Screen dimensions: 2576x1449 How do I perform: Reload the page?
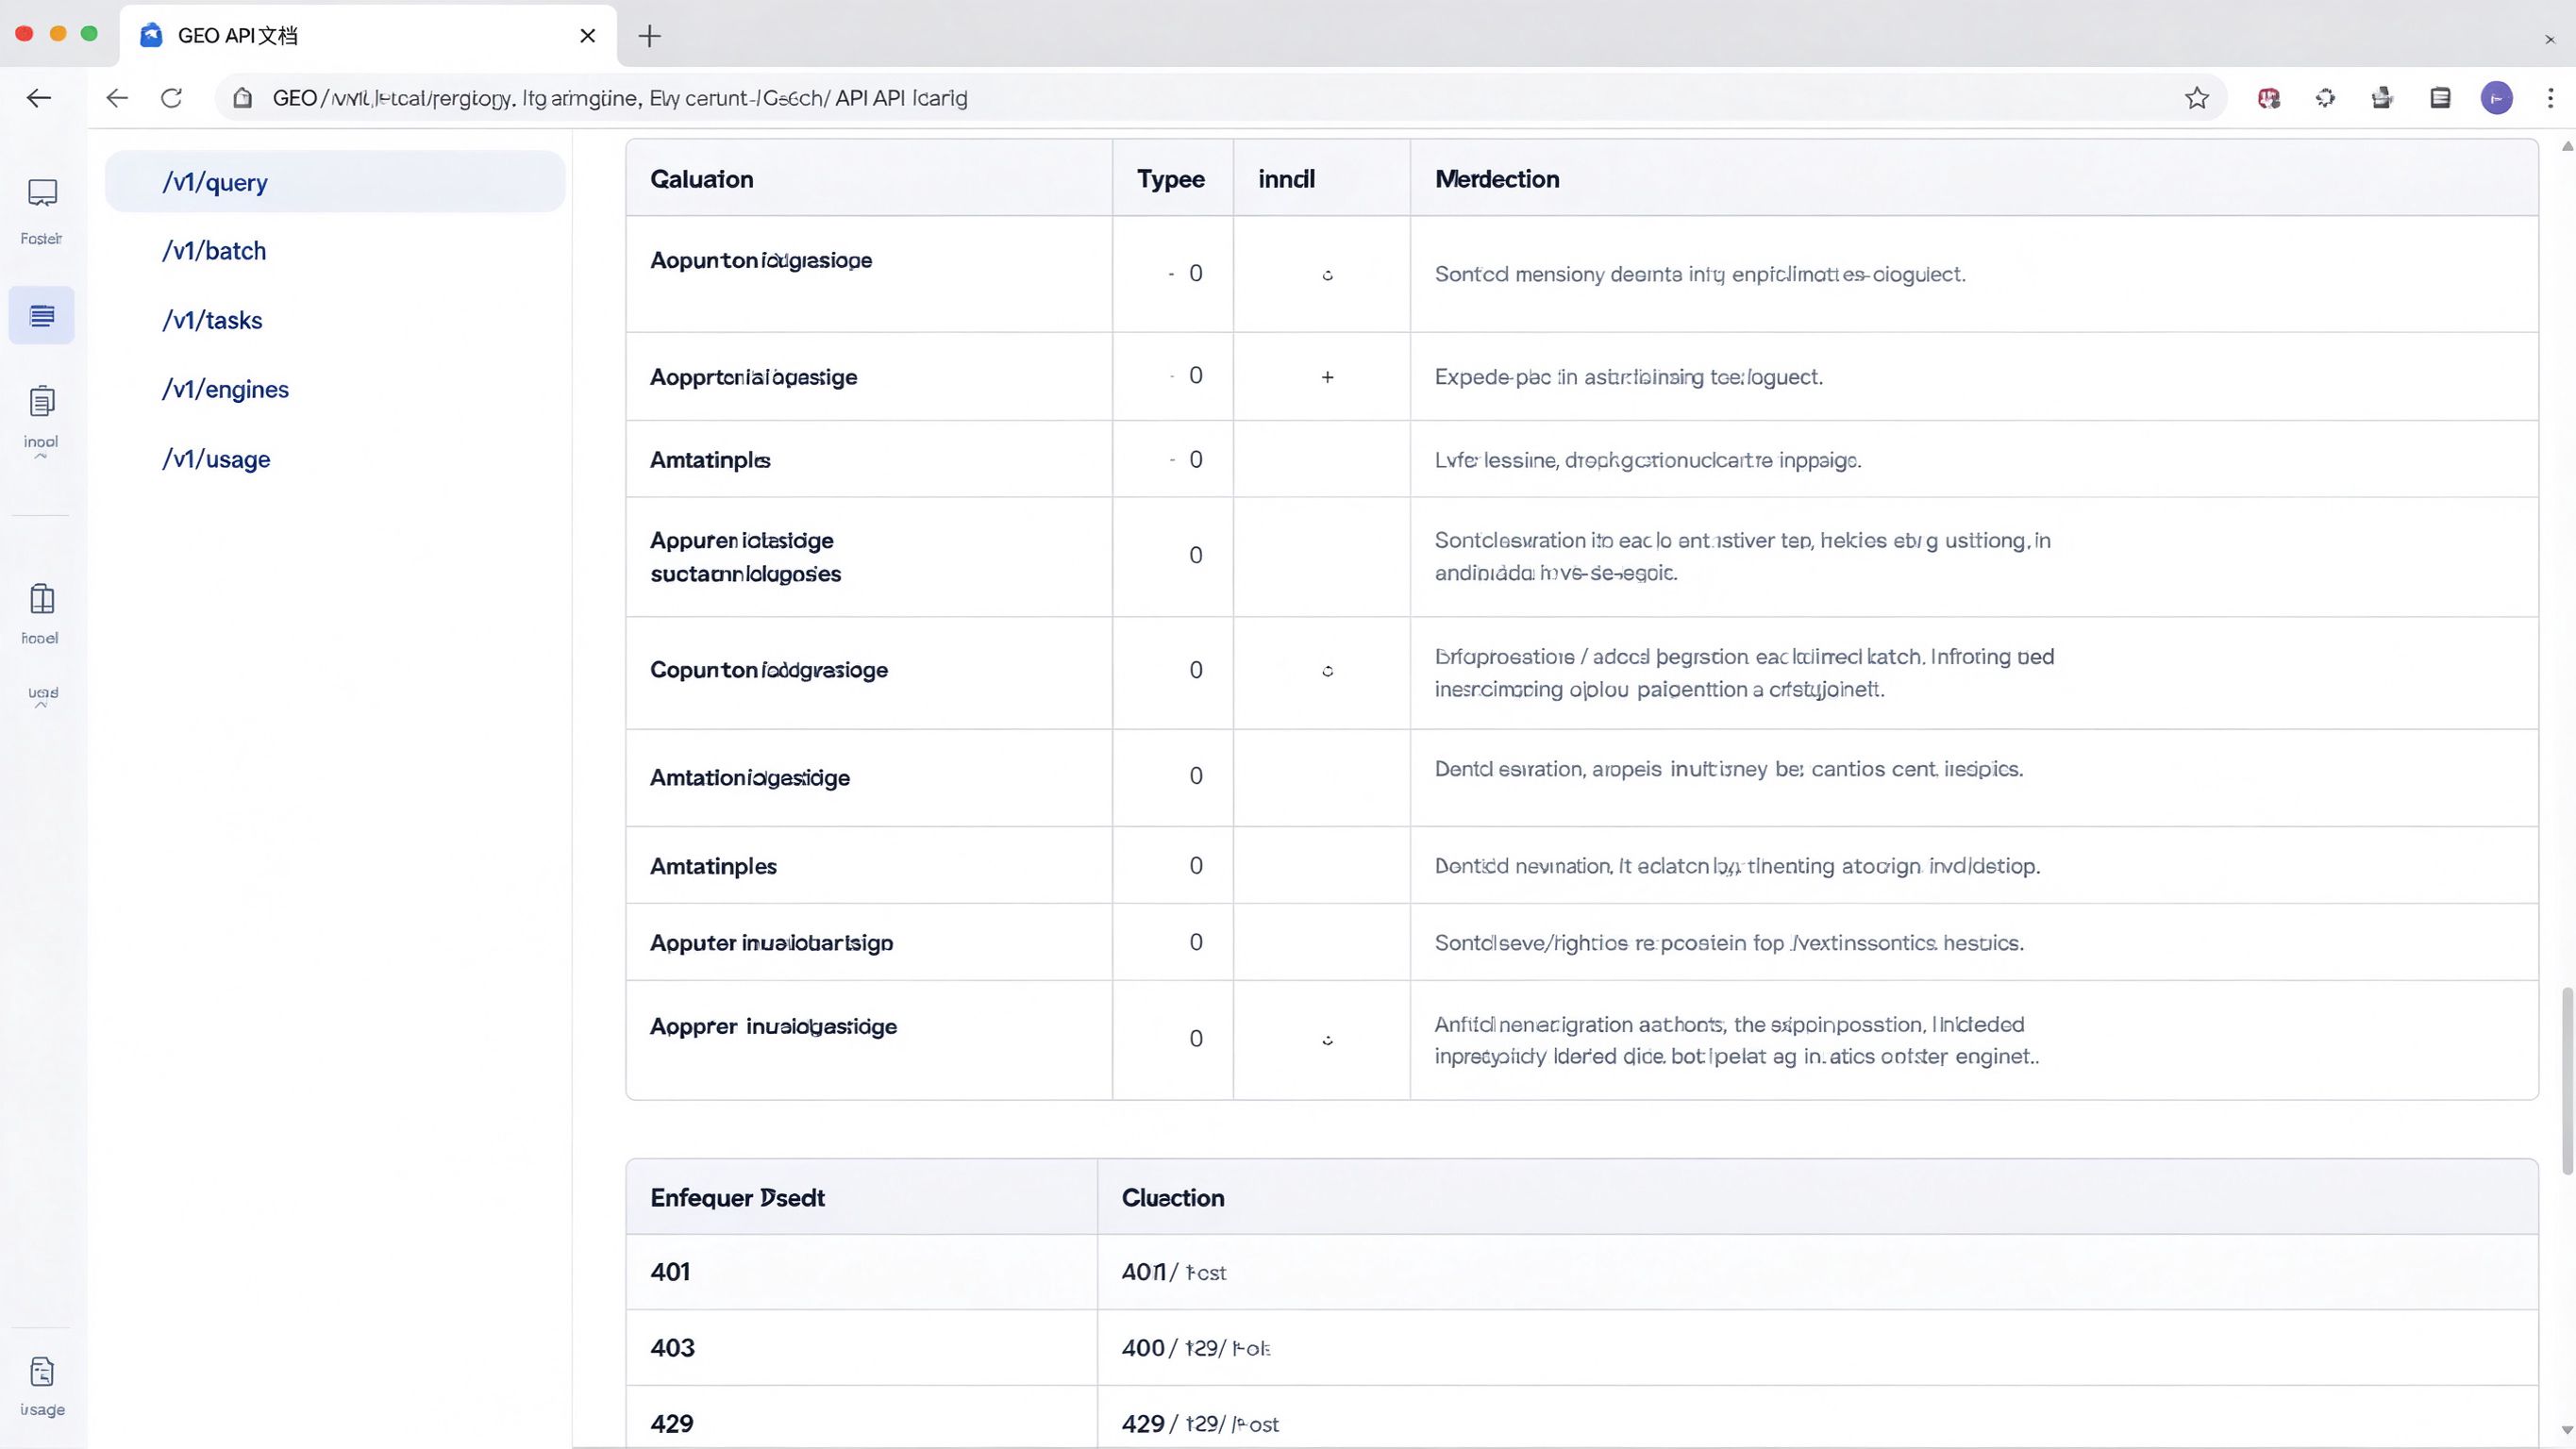point(172,98)
